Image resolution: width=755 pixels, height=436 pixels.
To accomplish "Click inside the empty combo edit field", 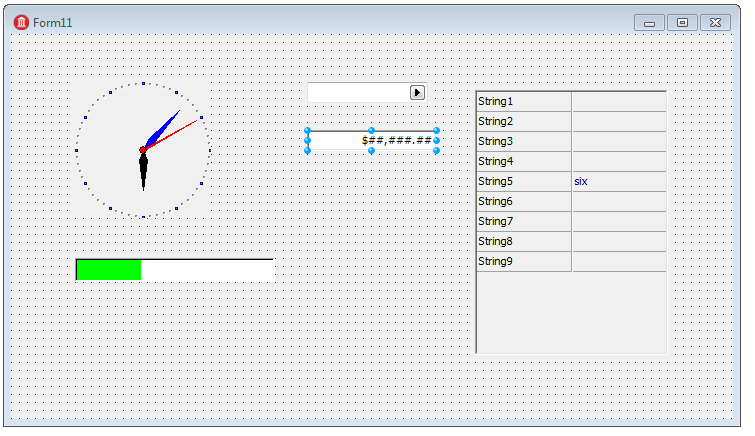I will pyautogui.click(x=359, y=92).
